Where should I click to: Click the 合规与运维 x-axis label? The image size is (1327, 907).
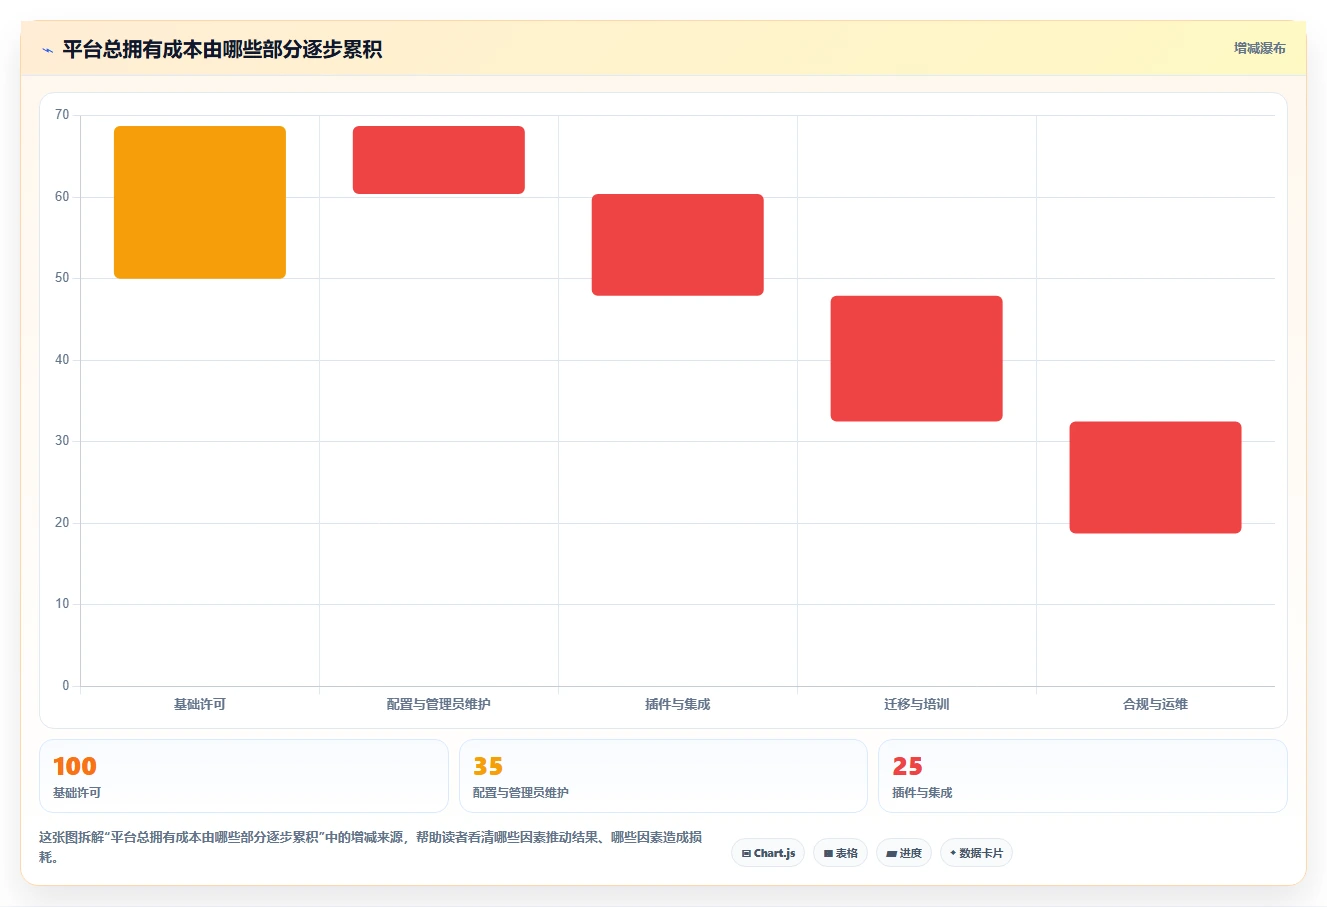[1156, 704]
